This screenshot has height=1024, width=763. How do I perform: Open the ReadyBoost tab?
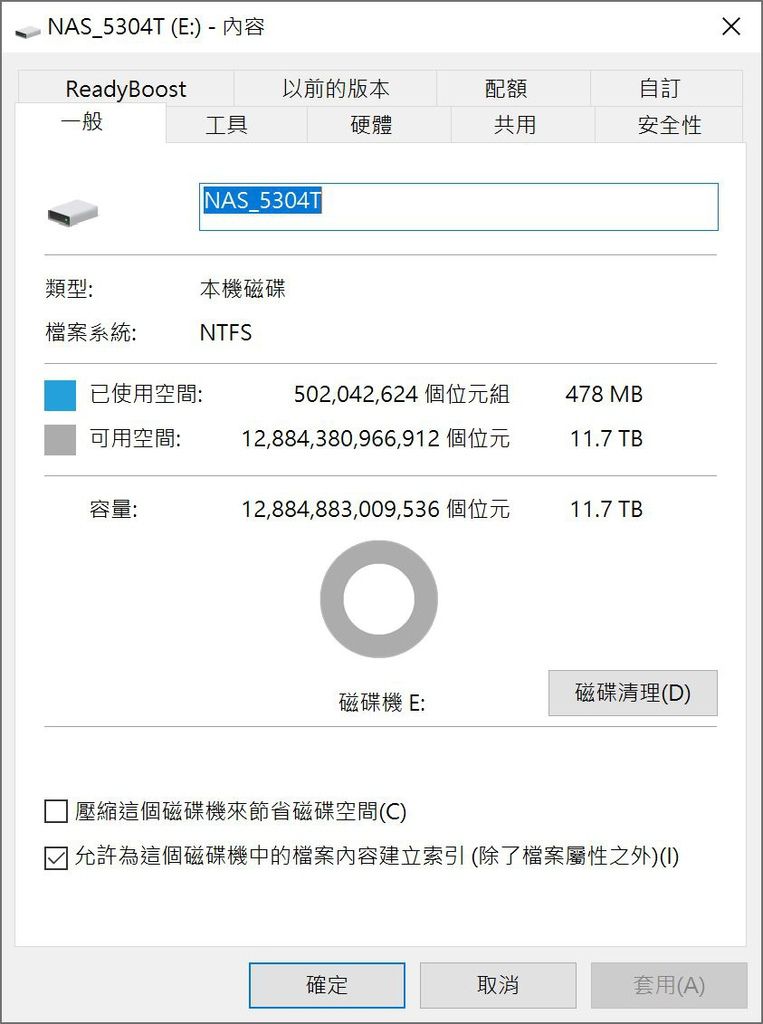[126, 88]
